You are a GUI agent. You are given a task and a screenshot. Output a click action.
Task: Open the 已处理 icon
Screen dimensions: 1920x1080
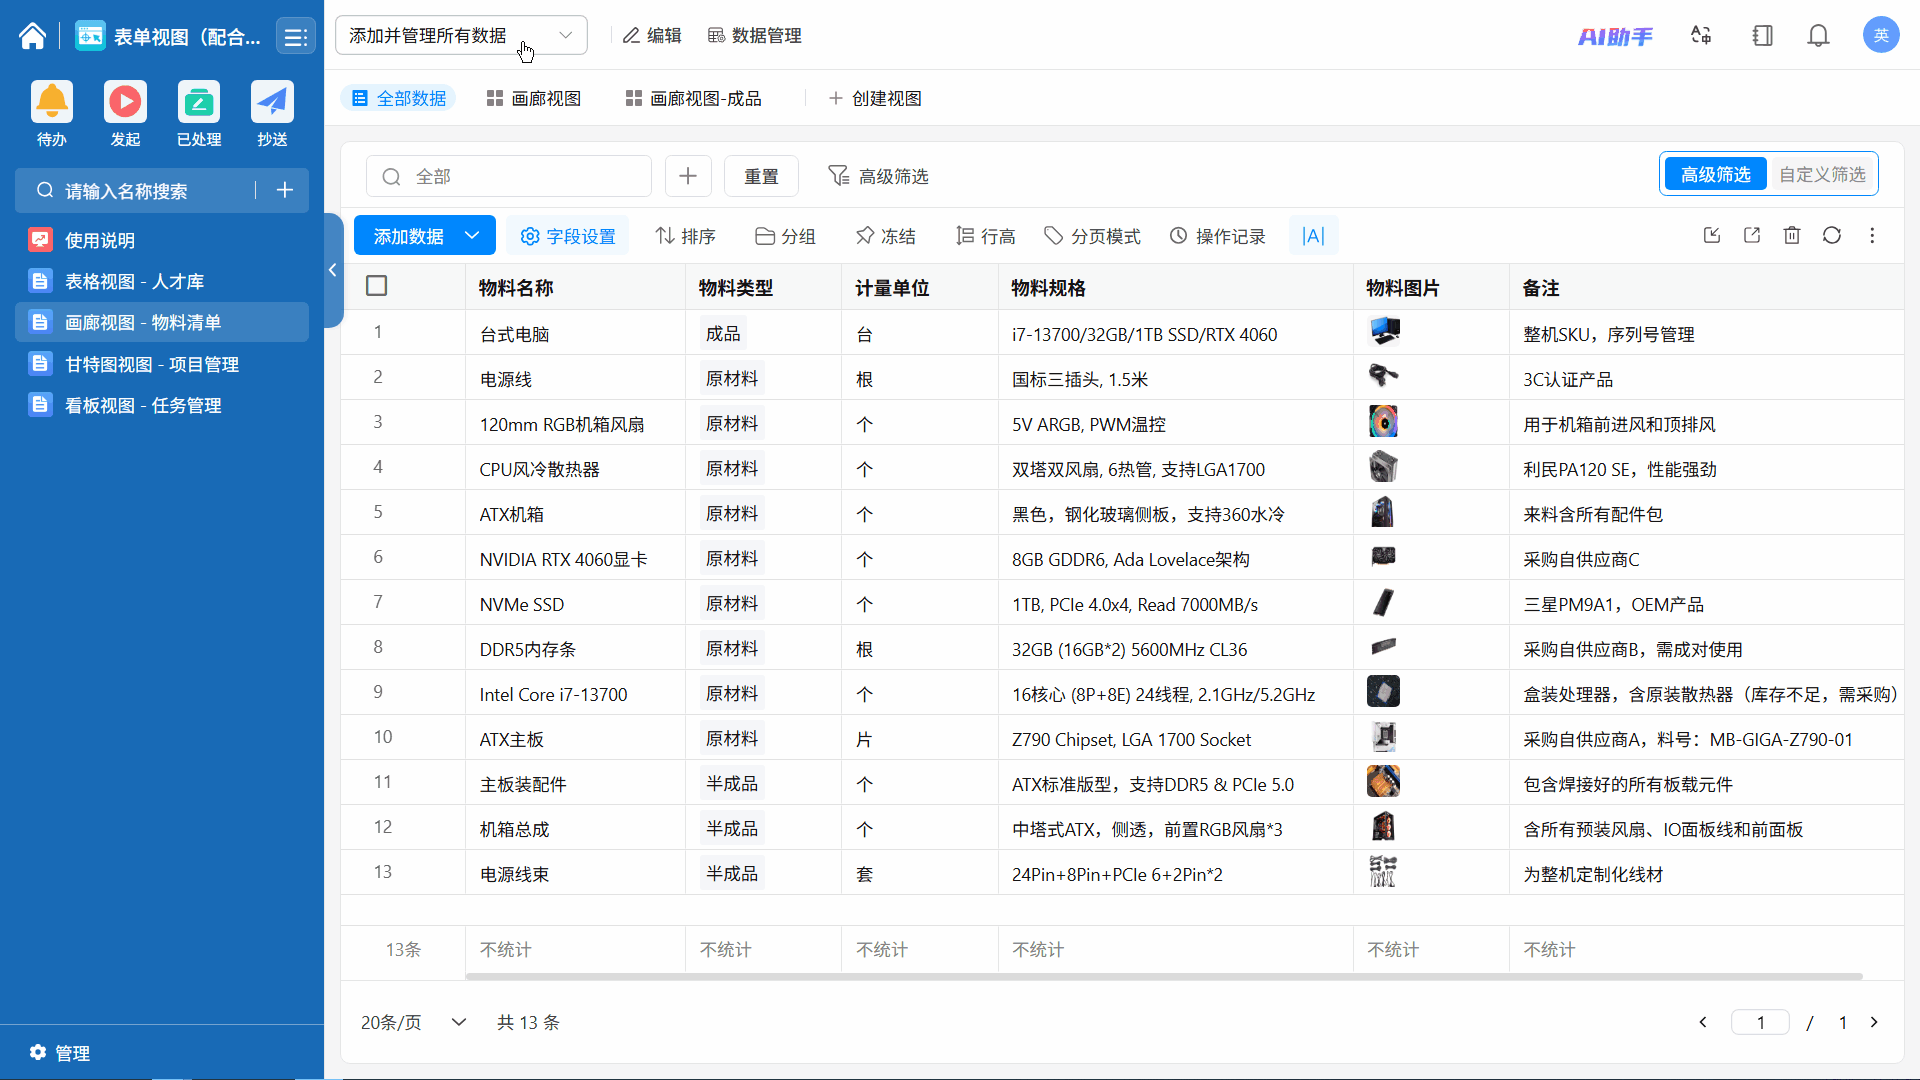(x=198, y=102)
